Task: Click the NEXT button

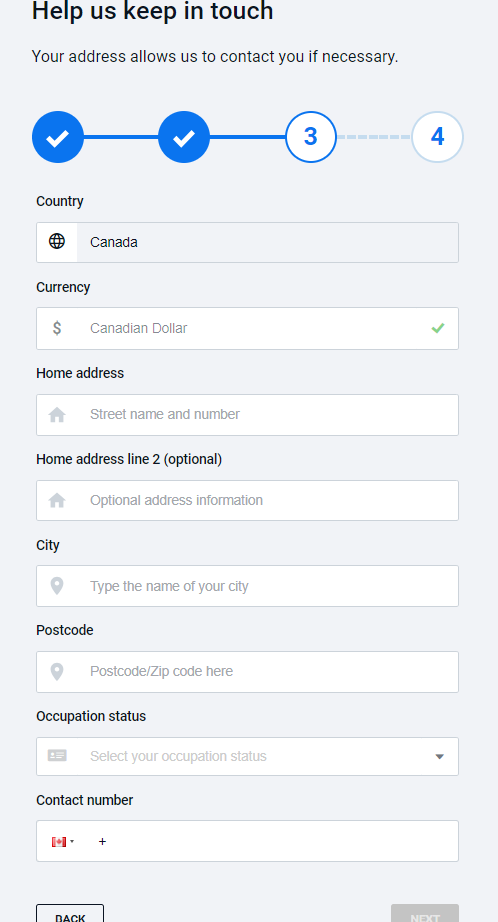Action: pyautogui.click(x=425, y=913)
